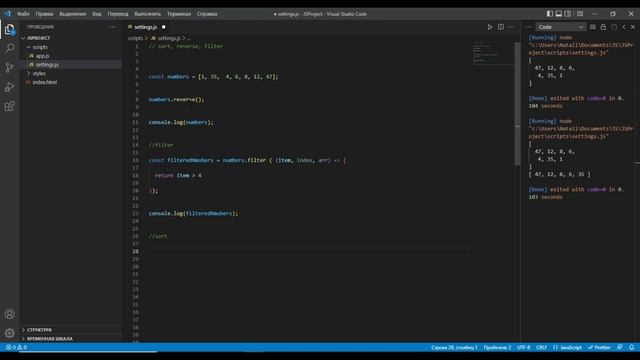The height and width of the screenshot is (360, 640).
Task: Split the editor to the right
Action: [501, 27]
